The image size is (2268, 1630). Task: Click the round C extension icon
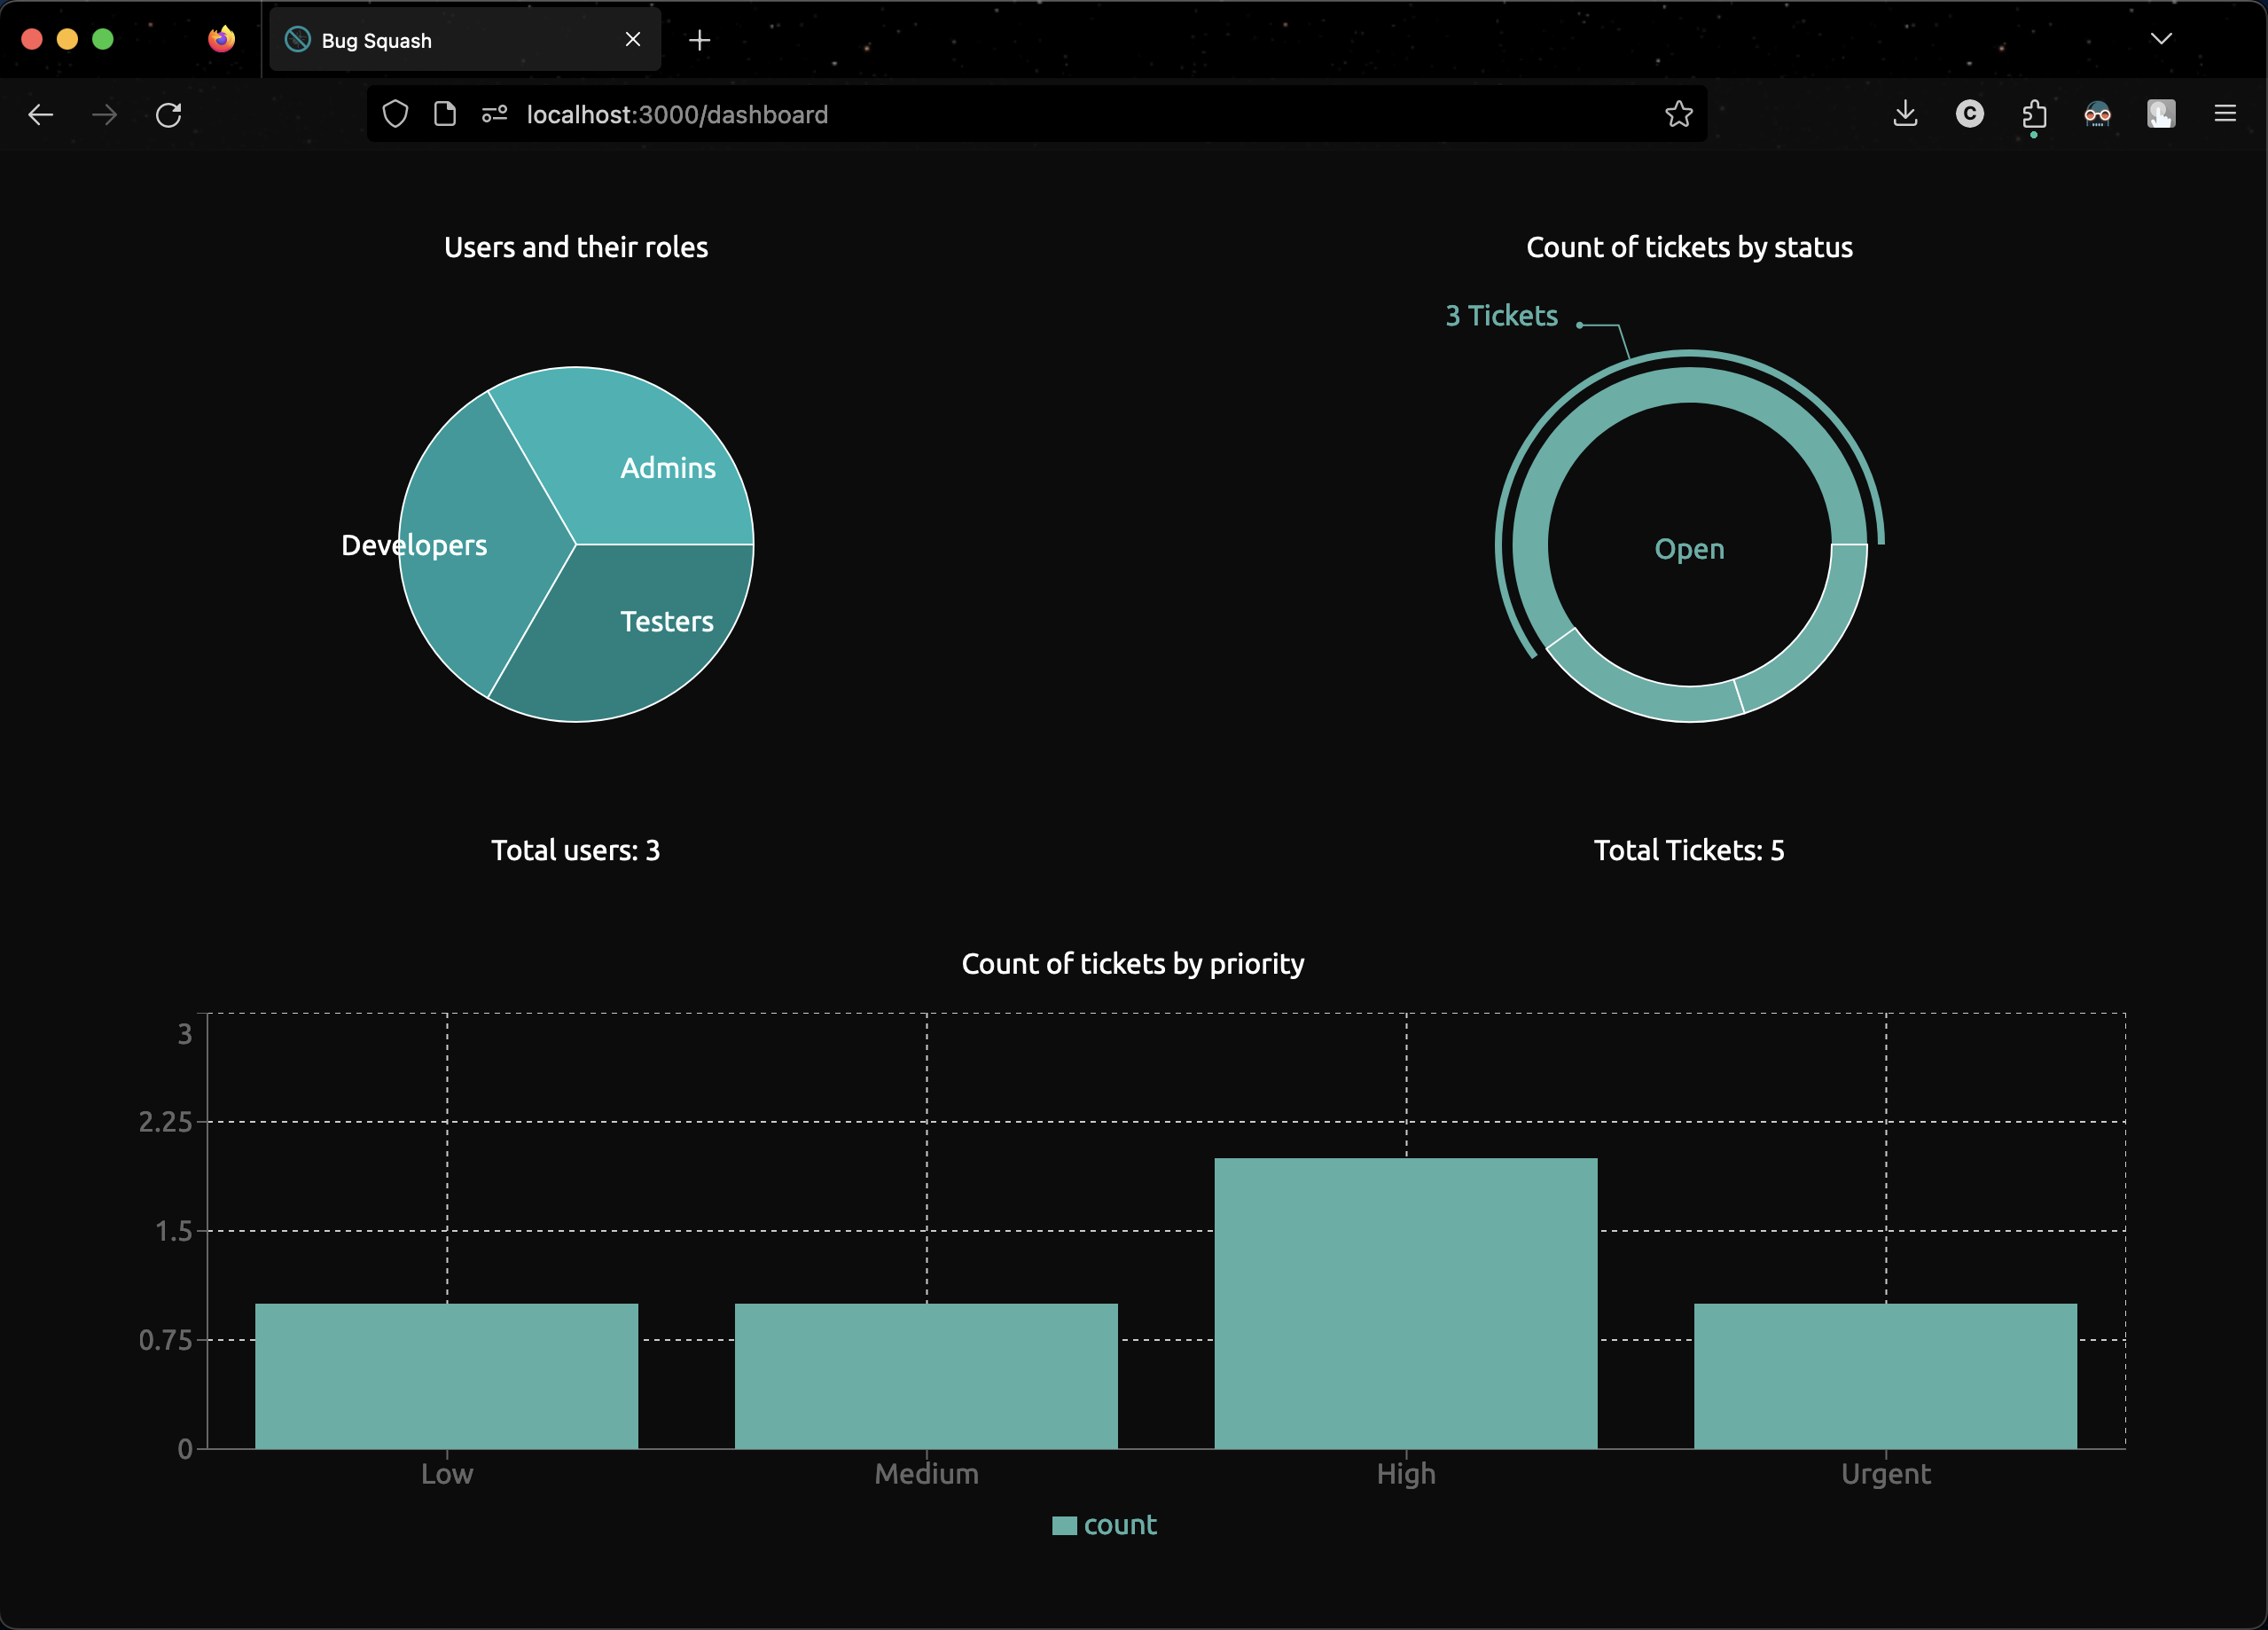1969,114
